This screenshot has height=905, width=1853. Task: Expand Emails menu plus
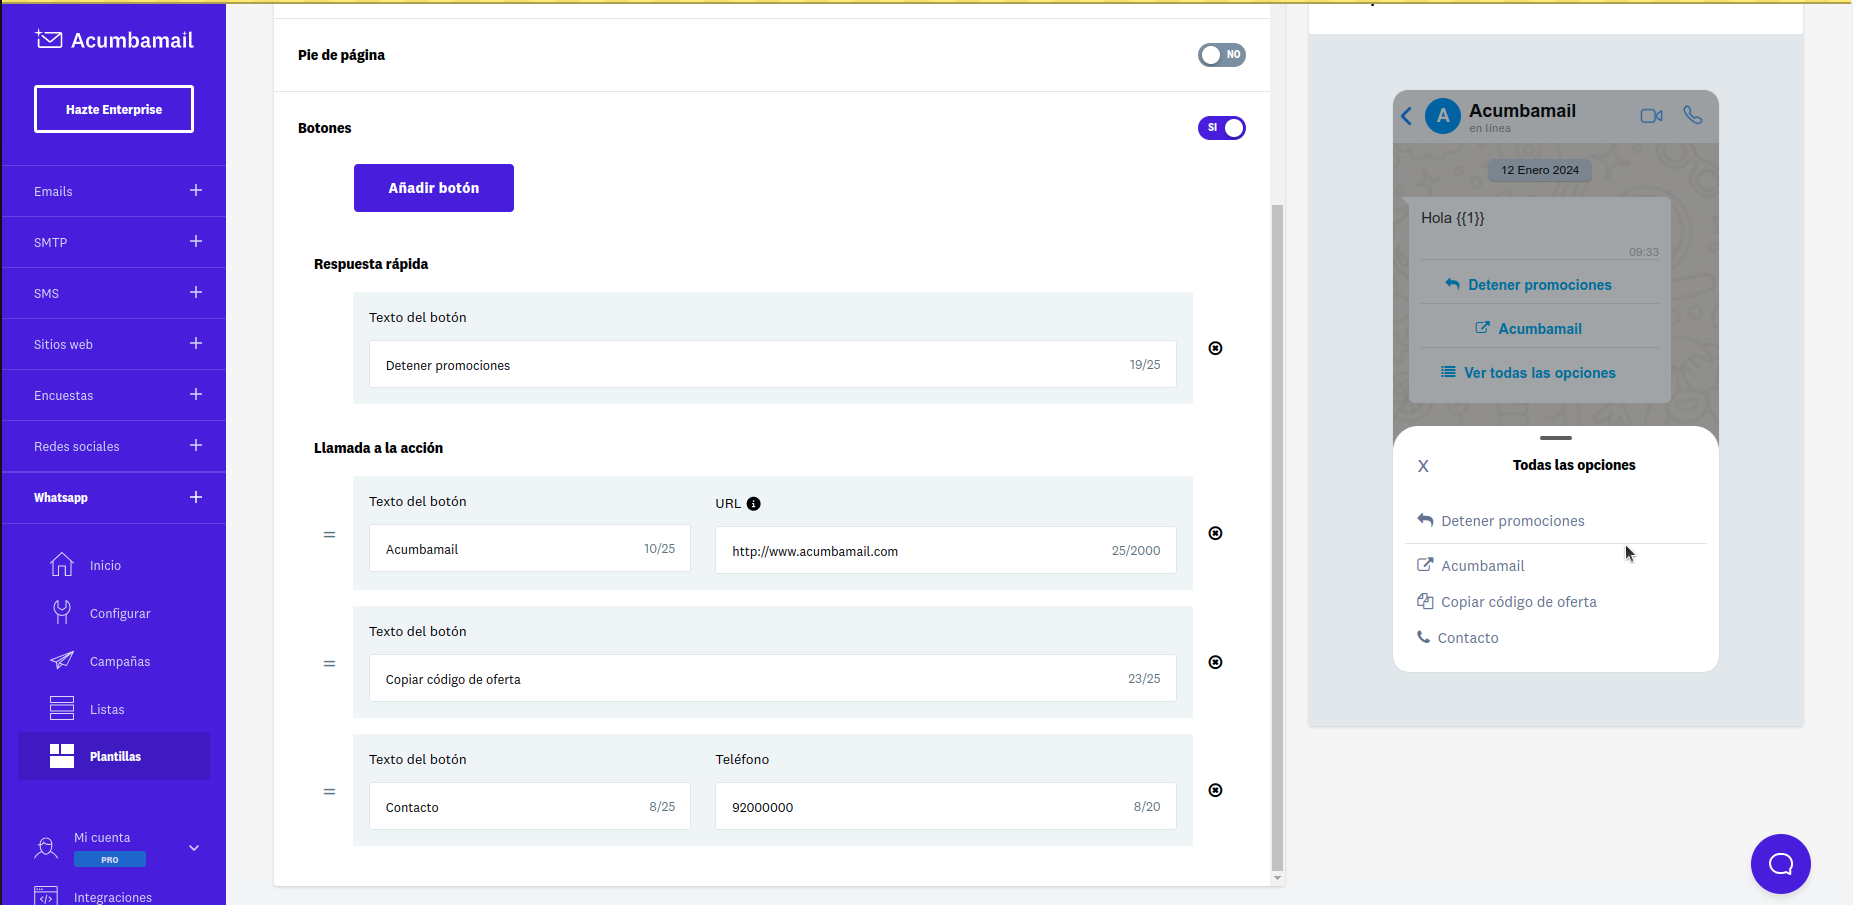(x=196, y=190)
